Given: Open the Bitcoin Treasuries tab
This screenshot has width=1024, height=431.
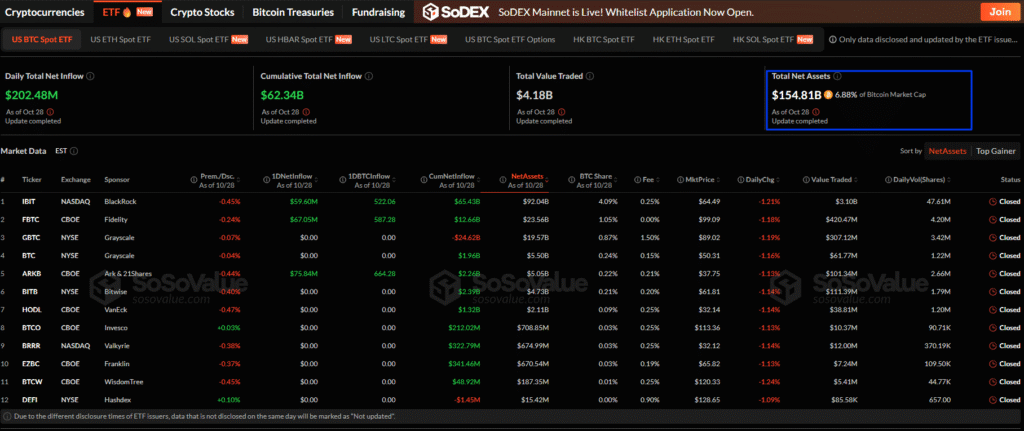Looking at the screenshot, I should click(x=293, y=12).
